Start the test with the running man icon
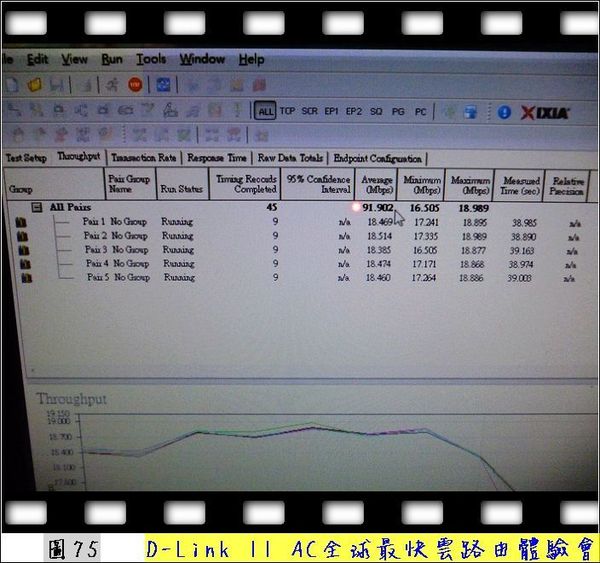Image resolution: width=600 pixels, height=563 pixels. pos(112,85)
